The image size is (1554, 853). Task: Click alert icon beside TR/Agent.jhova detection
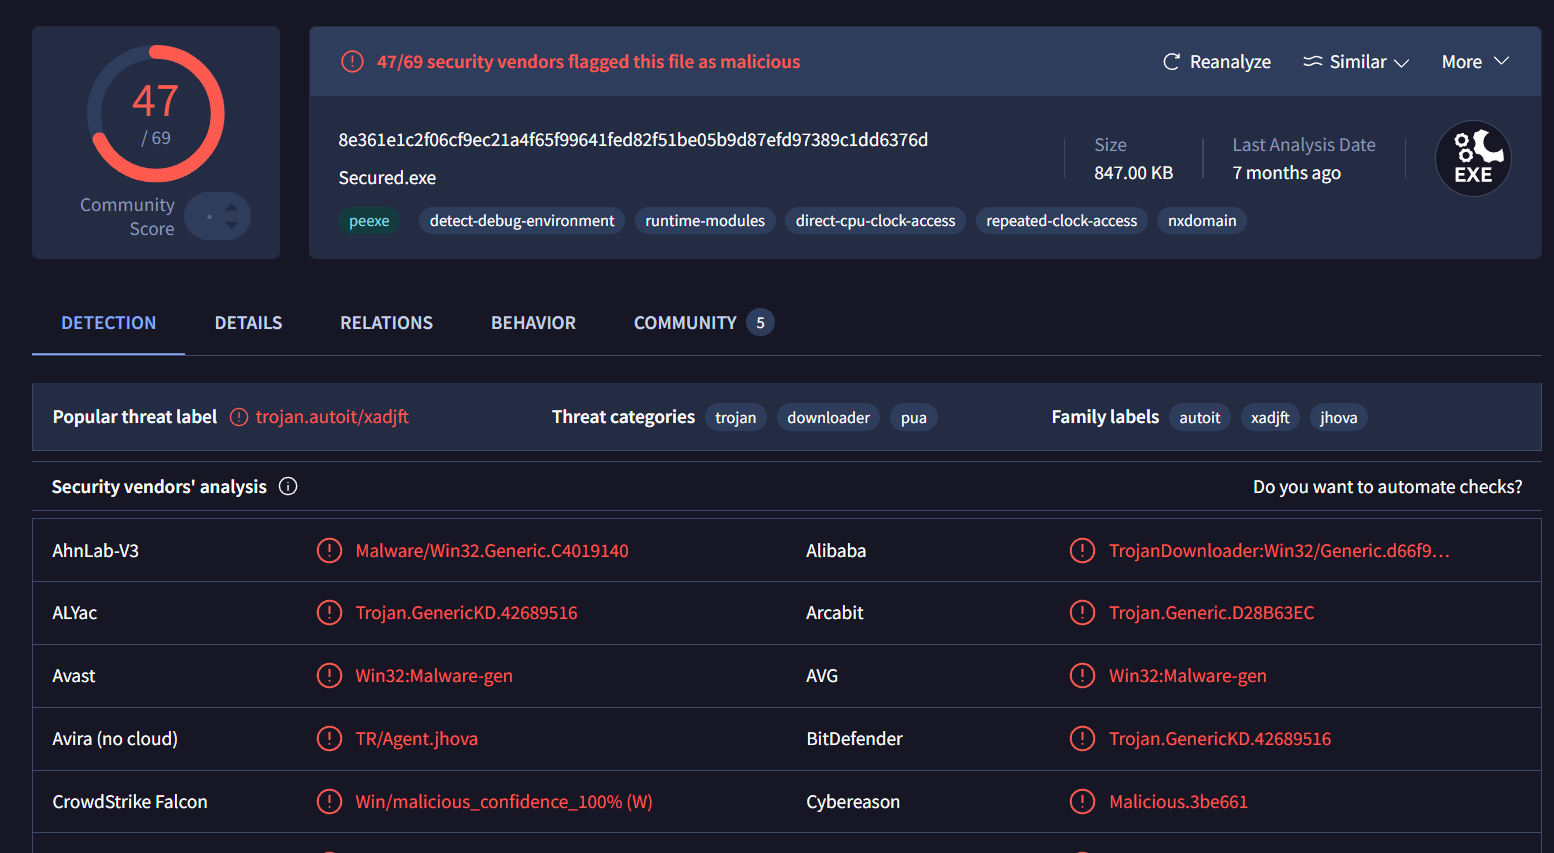329,739
